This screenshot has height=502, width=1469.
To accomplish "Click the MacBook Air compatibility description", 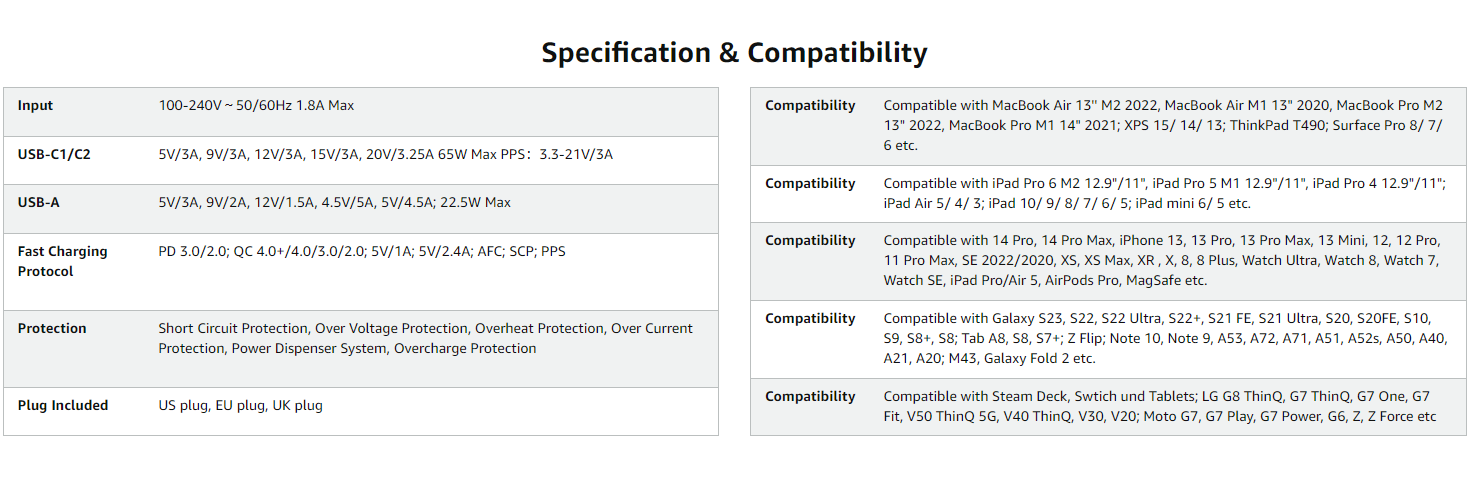I will (1163, 125).
